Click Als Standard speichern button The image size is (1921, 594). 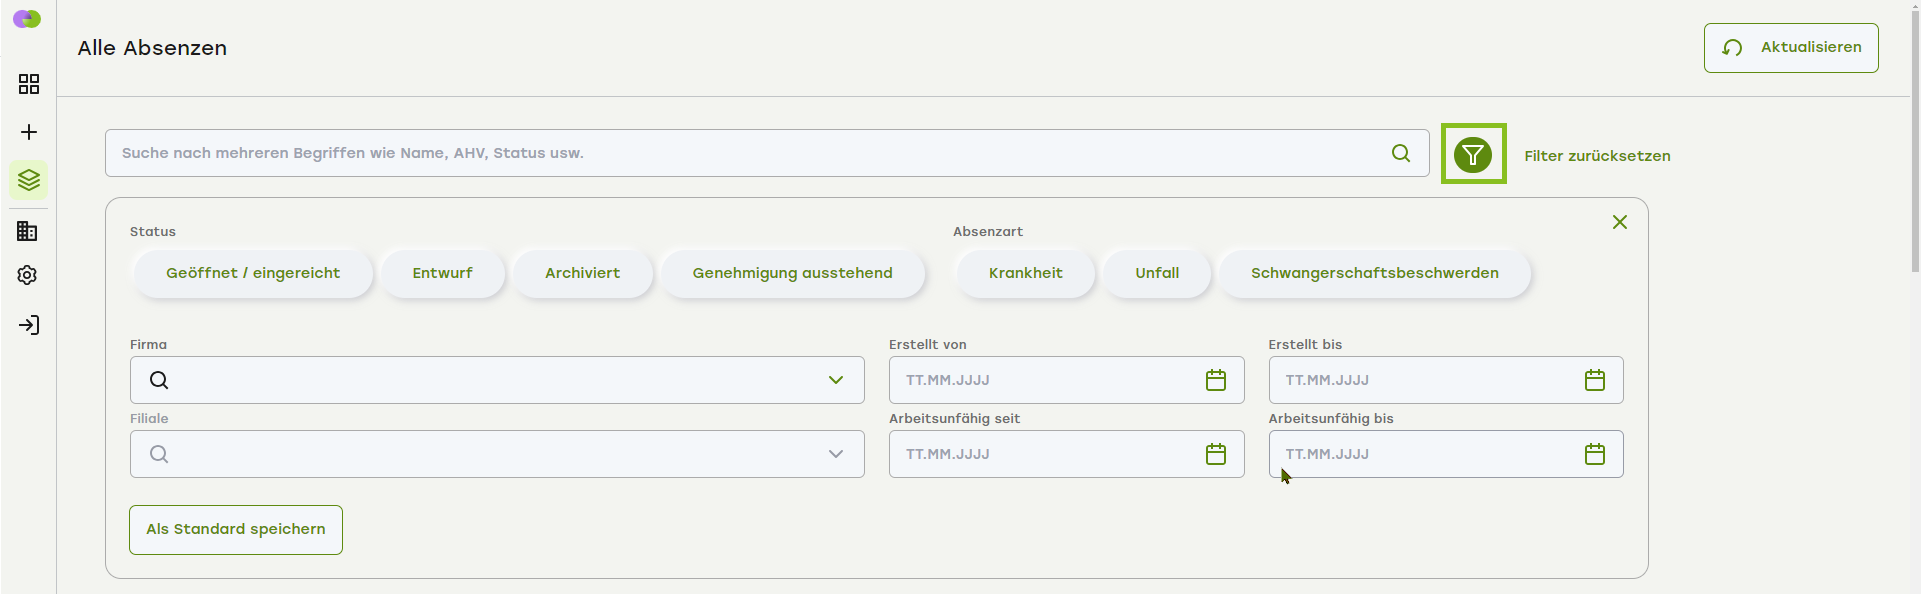click(236, 529)
